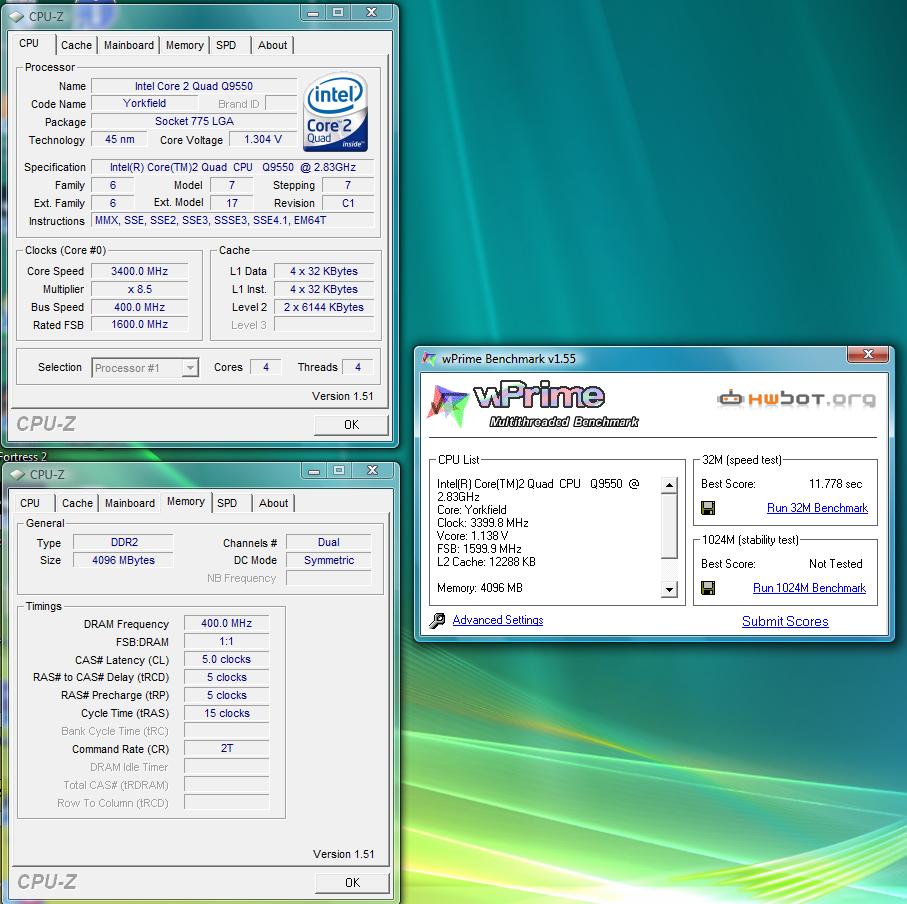Click the memory Type DDR2 value
907x904 pixels.
coord(124,542)
